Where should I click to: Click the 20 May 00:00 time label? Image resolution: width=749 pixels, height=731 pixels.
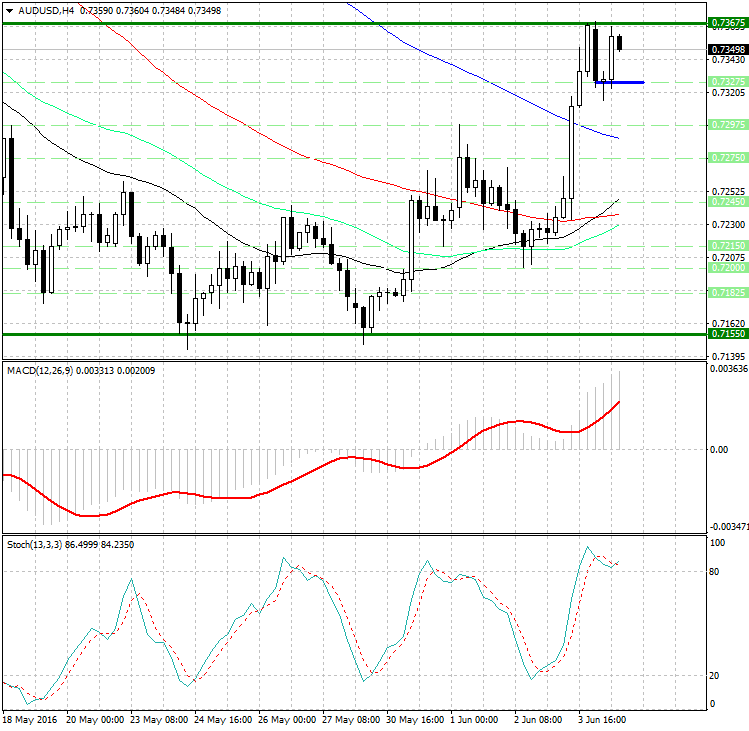[x=95, y=720]
